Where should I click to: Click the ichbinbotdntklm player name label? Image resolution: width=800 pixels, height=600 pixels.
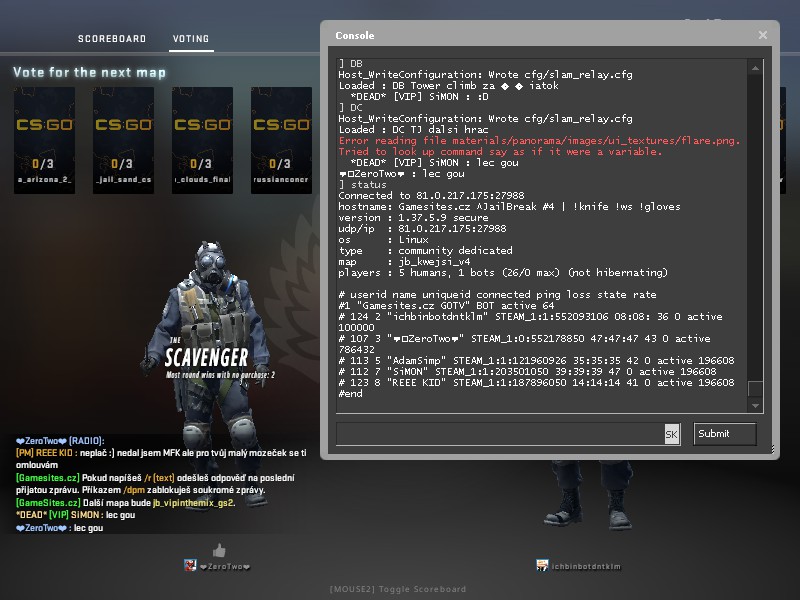click(586, 567)
